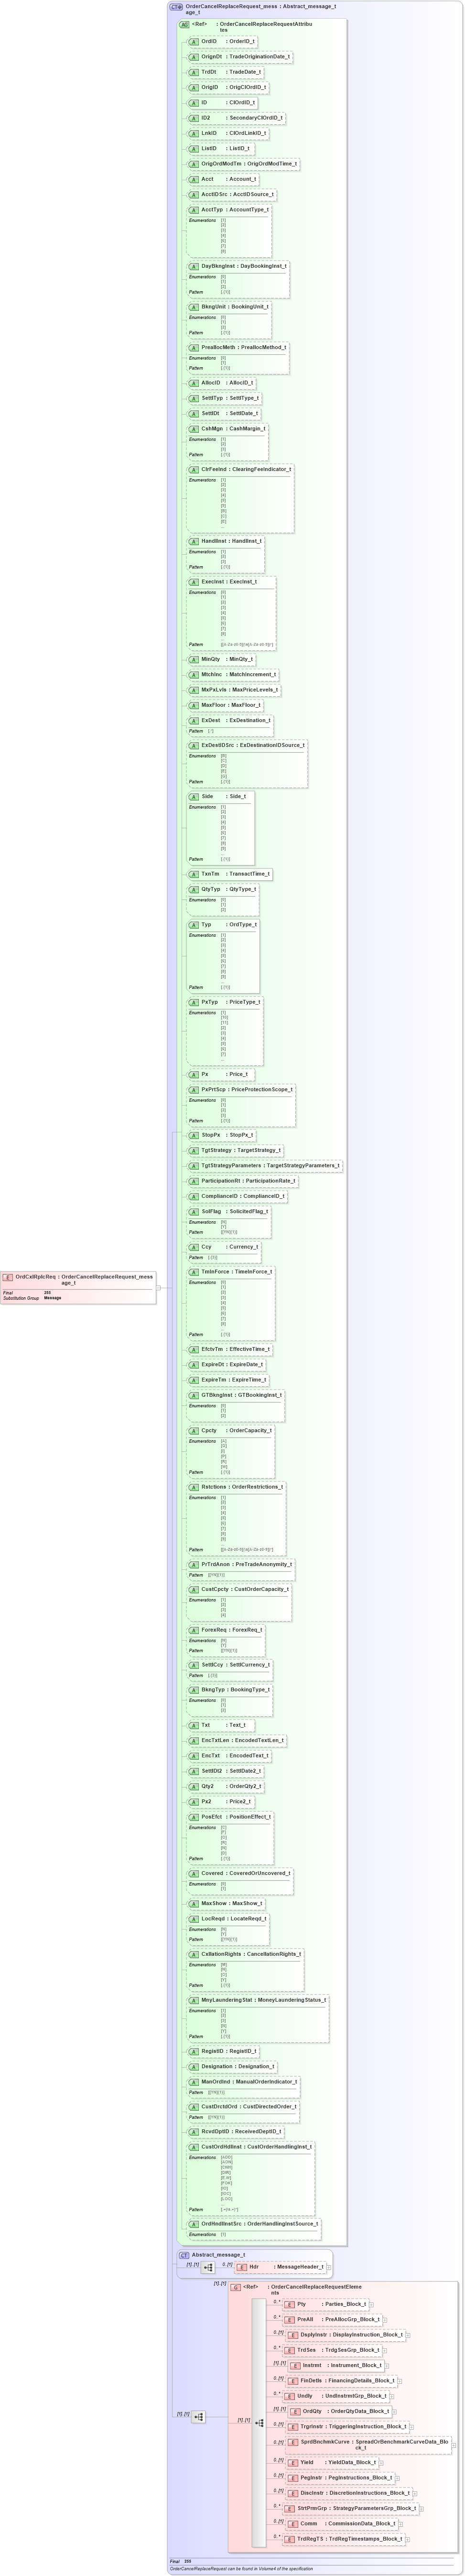
Task: Expand the DsplyInstr : DisplayInstruction_Block_t element
Action: click(x=408, y=2335)
